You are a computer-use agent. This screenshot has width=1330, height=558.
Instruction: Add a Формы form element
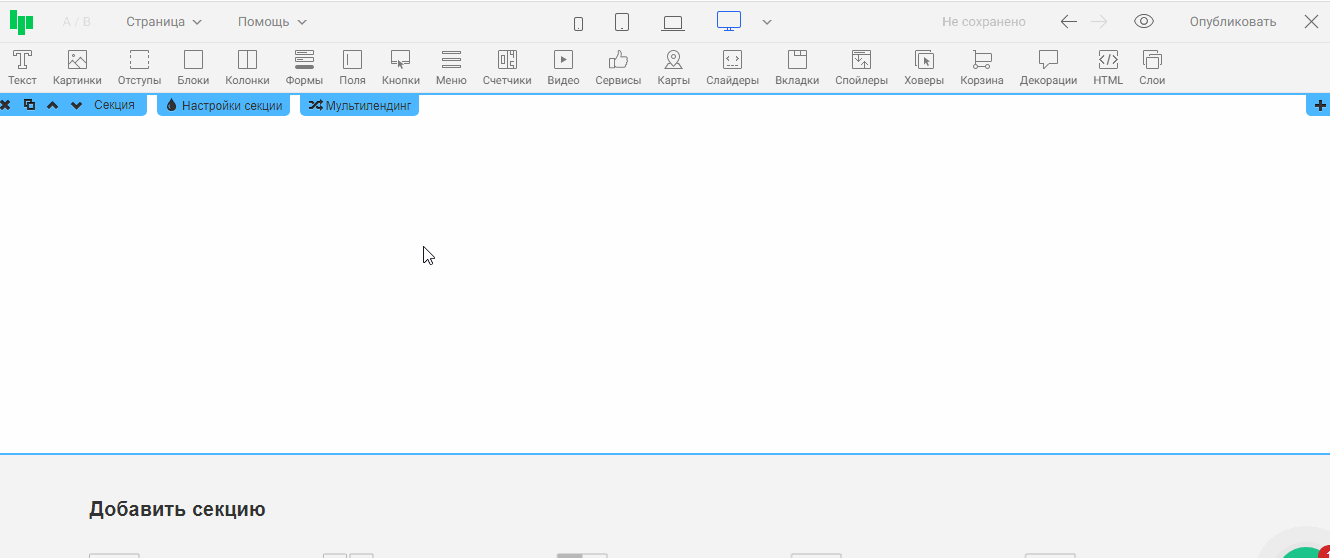[x=304, y=67]
